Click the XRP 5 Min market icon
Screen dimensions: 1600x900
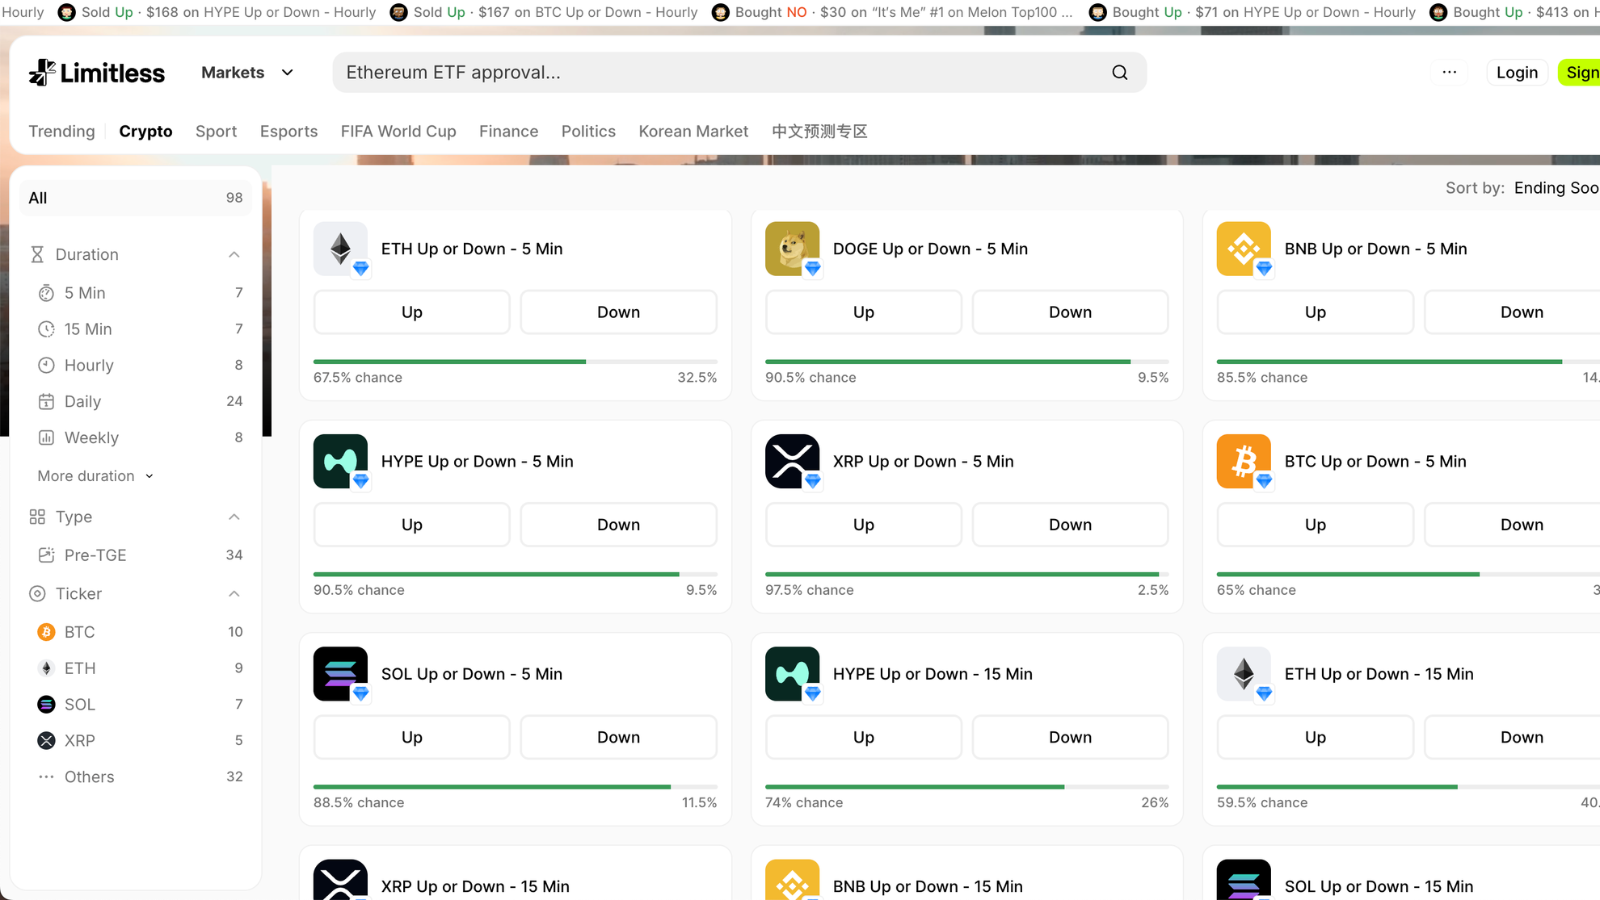pyautogui.click(x=792, y=461)
